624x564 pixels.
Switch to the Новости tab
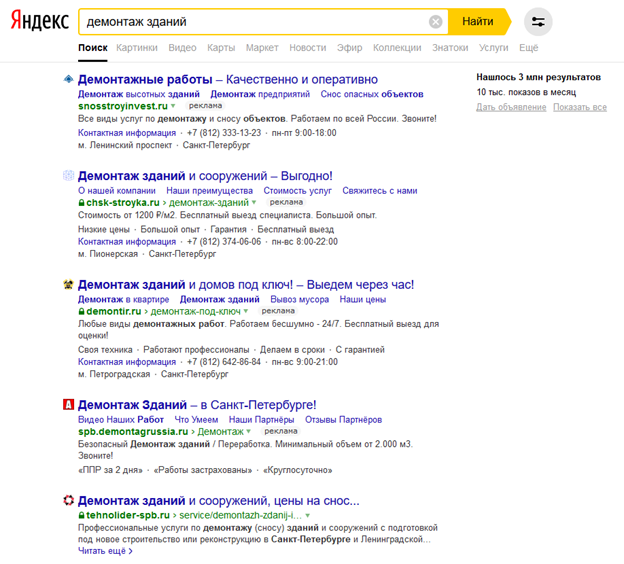coord(308,48)
